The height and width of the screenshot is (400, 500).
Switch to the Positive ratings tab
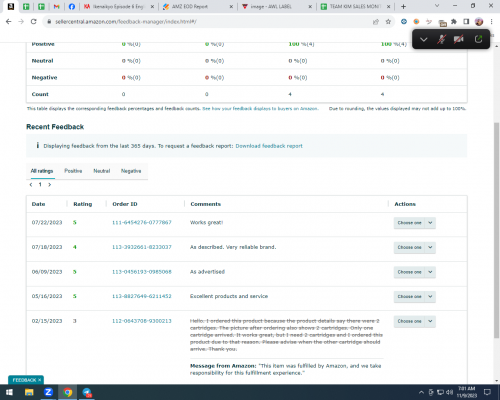point(73,171)
